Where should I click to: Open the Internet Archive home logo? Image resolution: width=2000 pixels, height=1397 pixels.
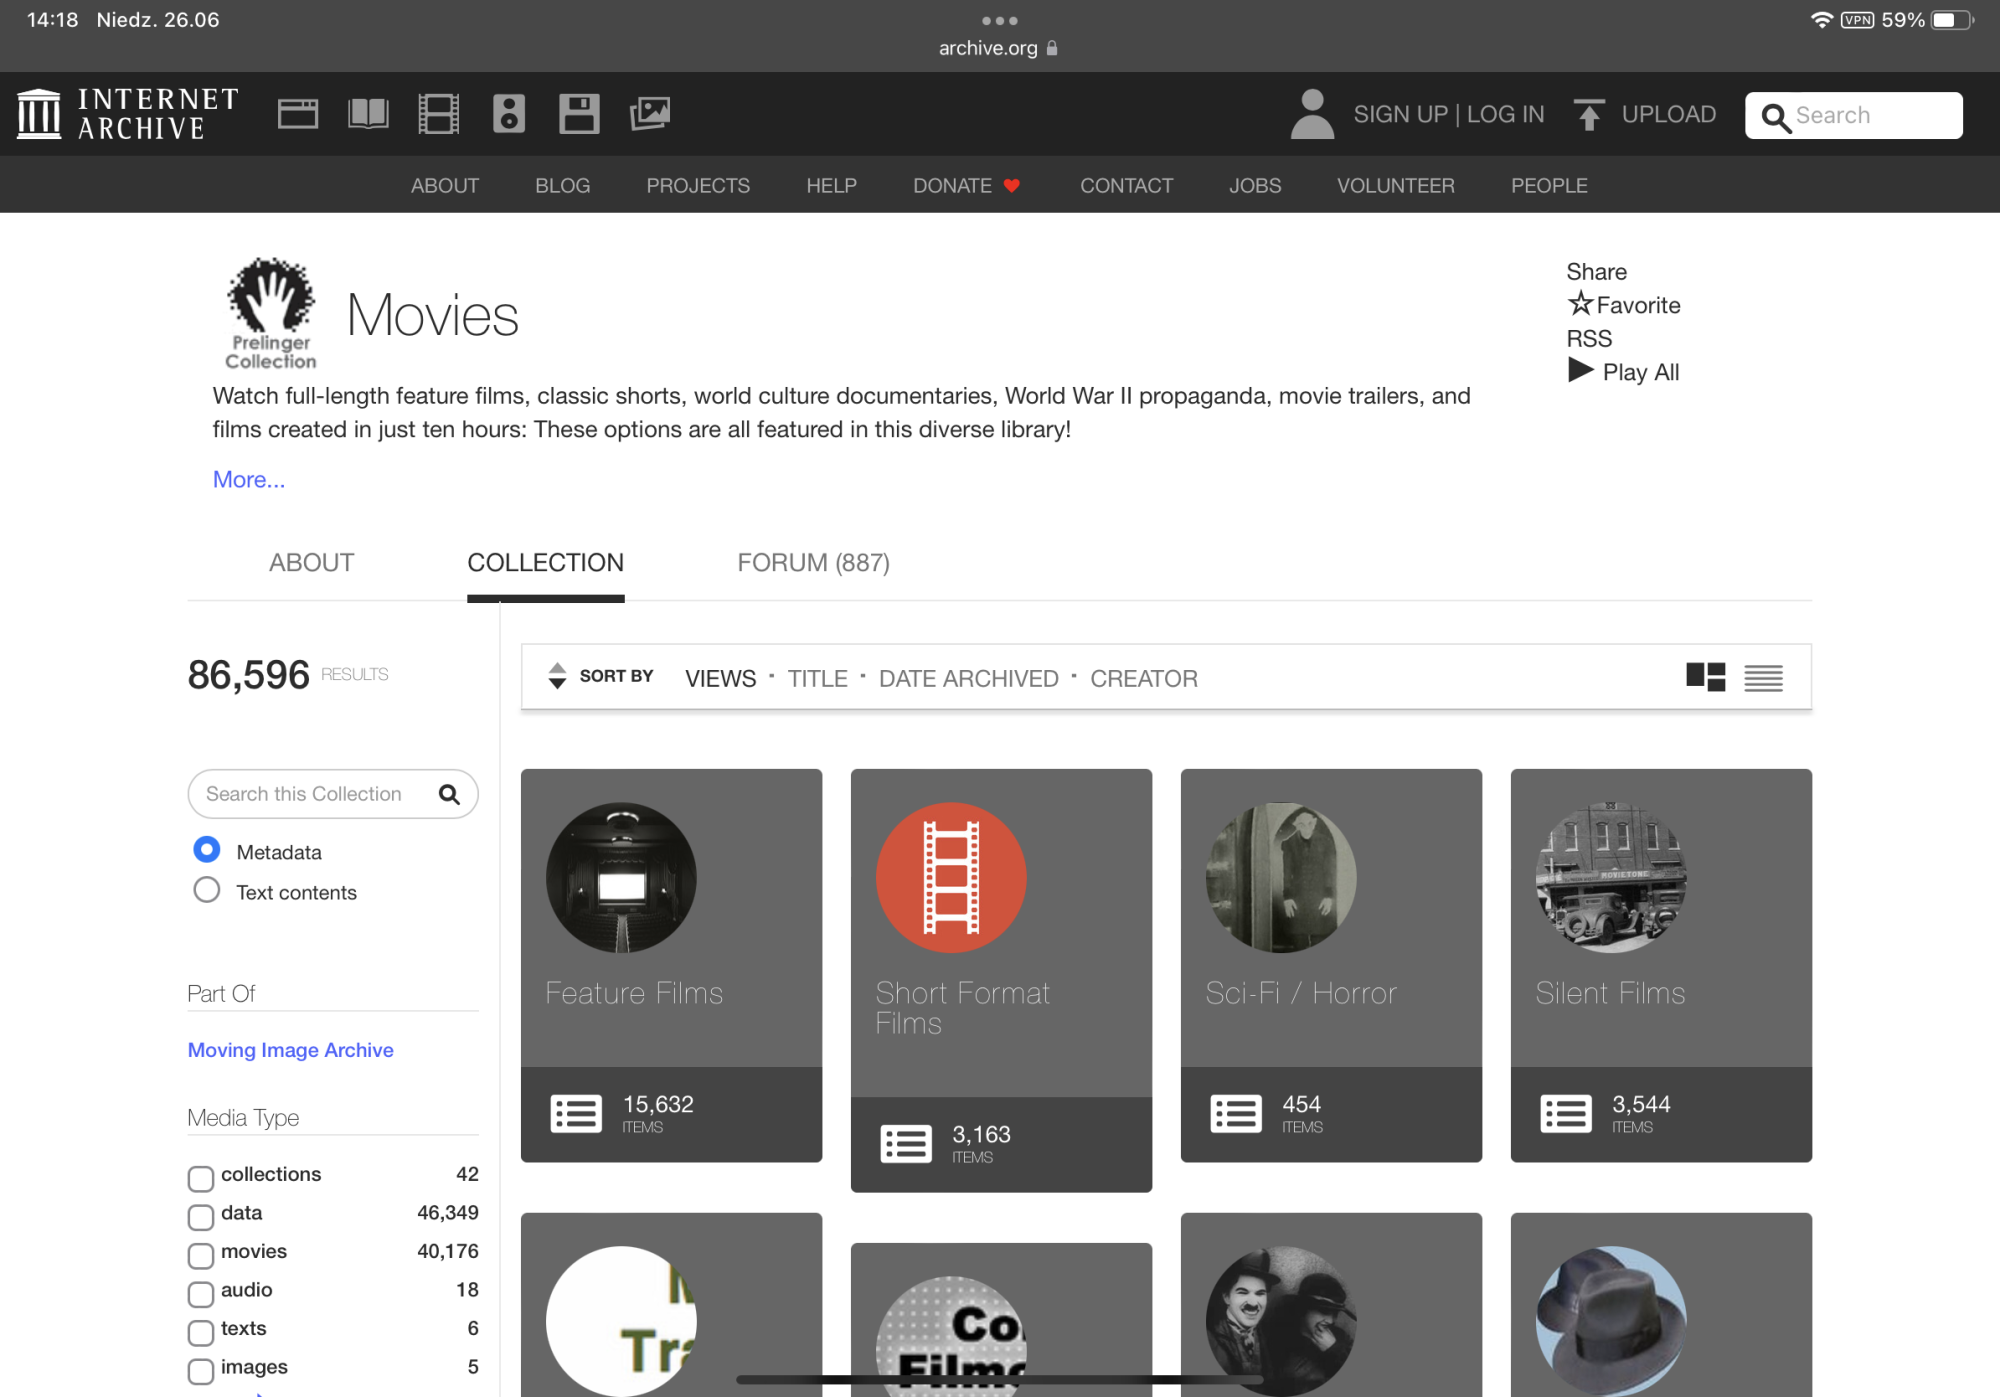(128, 114)
